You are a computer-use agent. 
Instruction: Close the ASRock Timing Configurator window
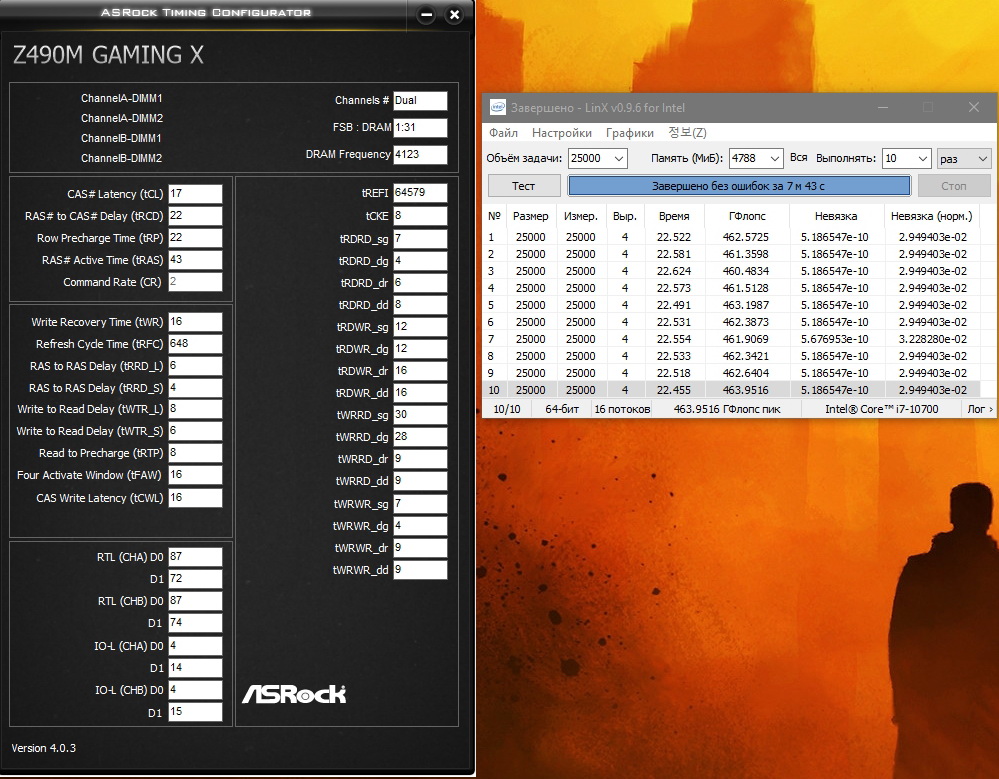click(454, 15)
